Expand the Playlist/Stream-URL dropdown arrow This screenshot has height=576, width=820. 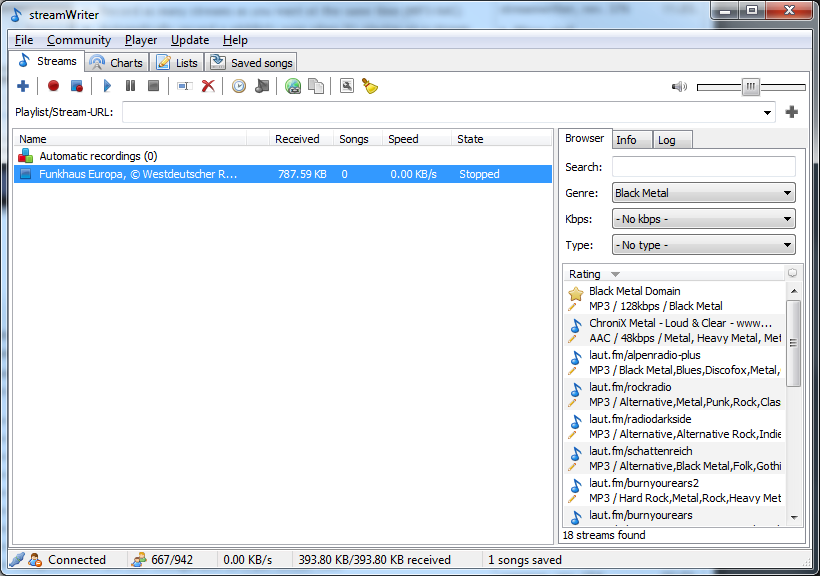click(x=767, y=112)
